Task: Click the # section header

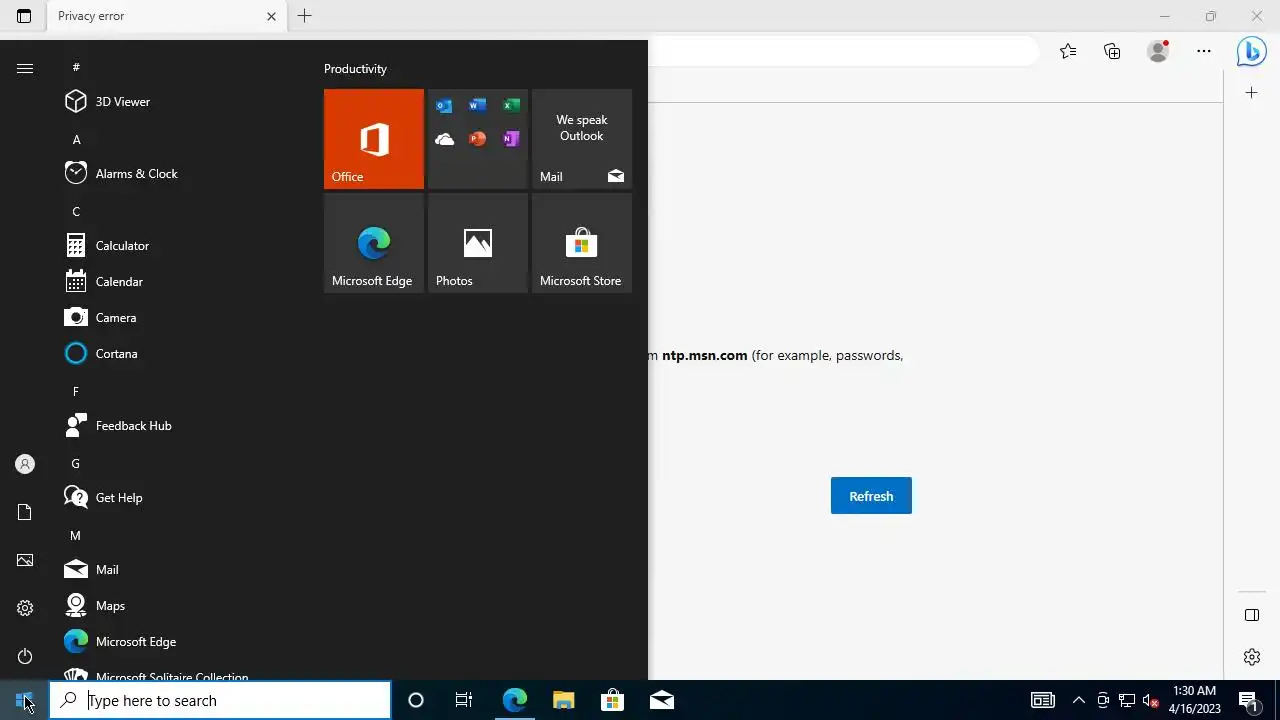Action: tap(76, 67)
